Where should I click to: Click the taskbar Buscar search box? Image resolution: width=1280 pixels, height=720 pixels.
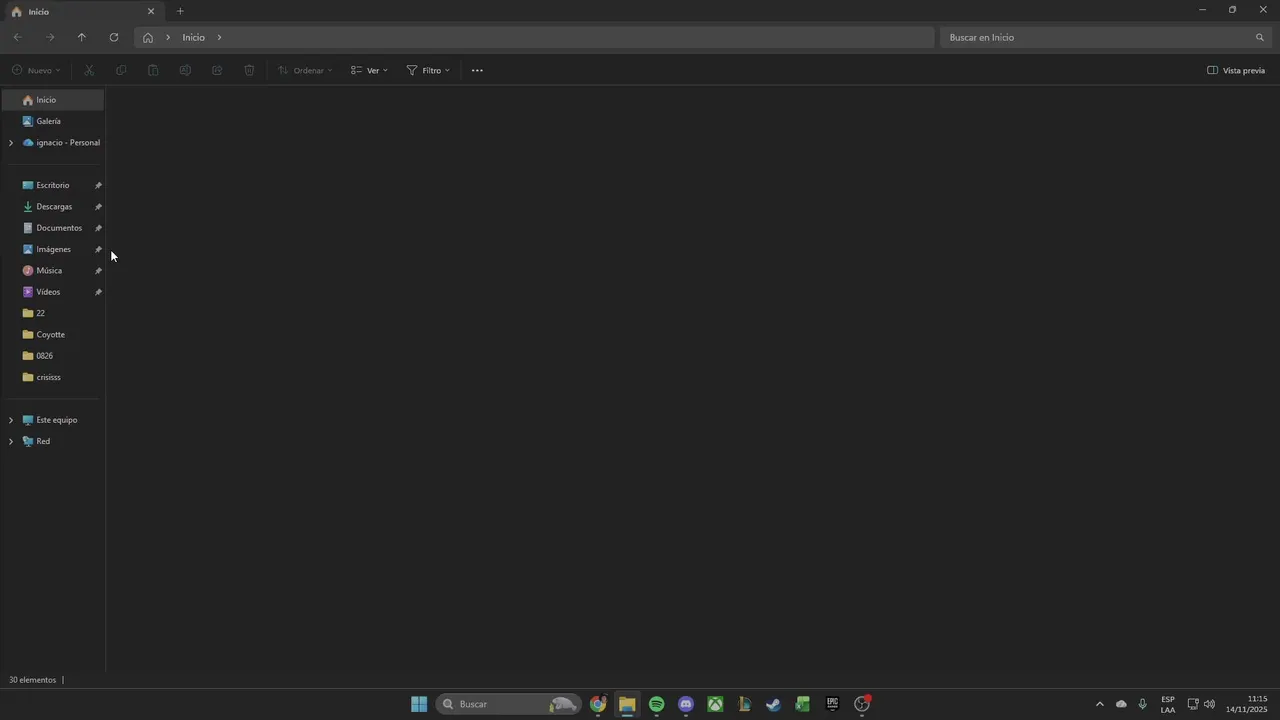tap(508, 704)
